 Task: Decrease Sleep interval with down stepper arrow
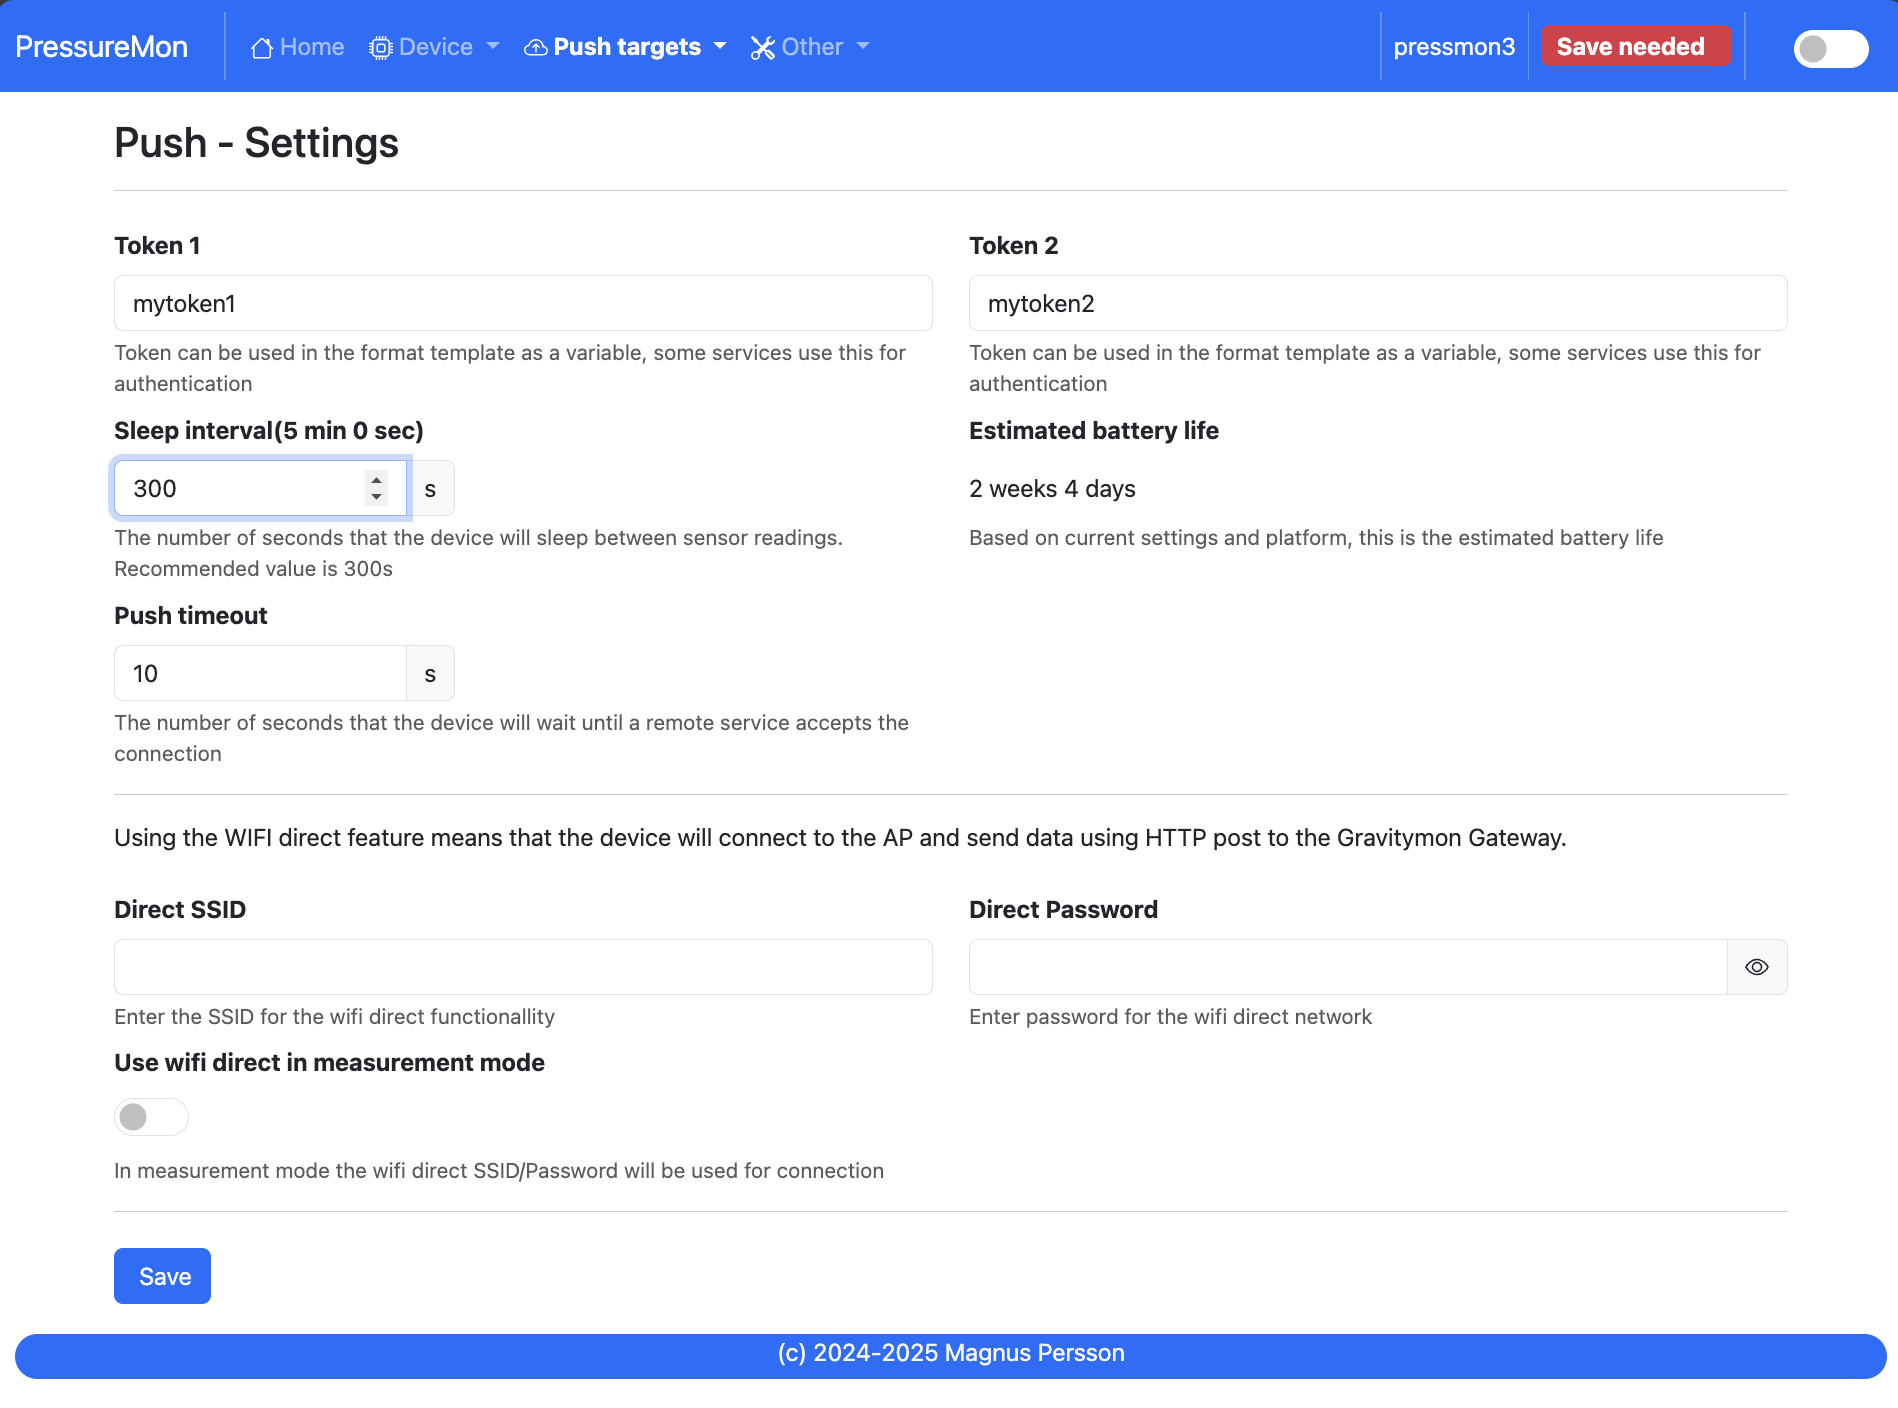(376, 497)
